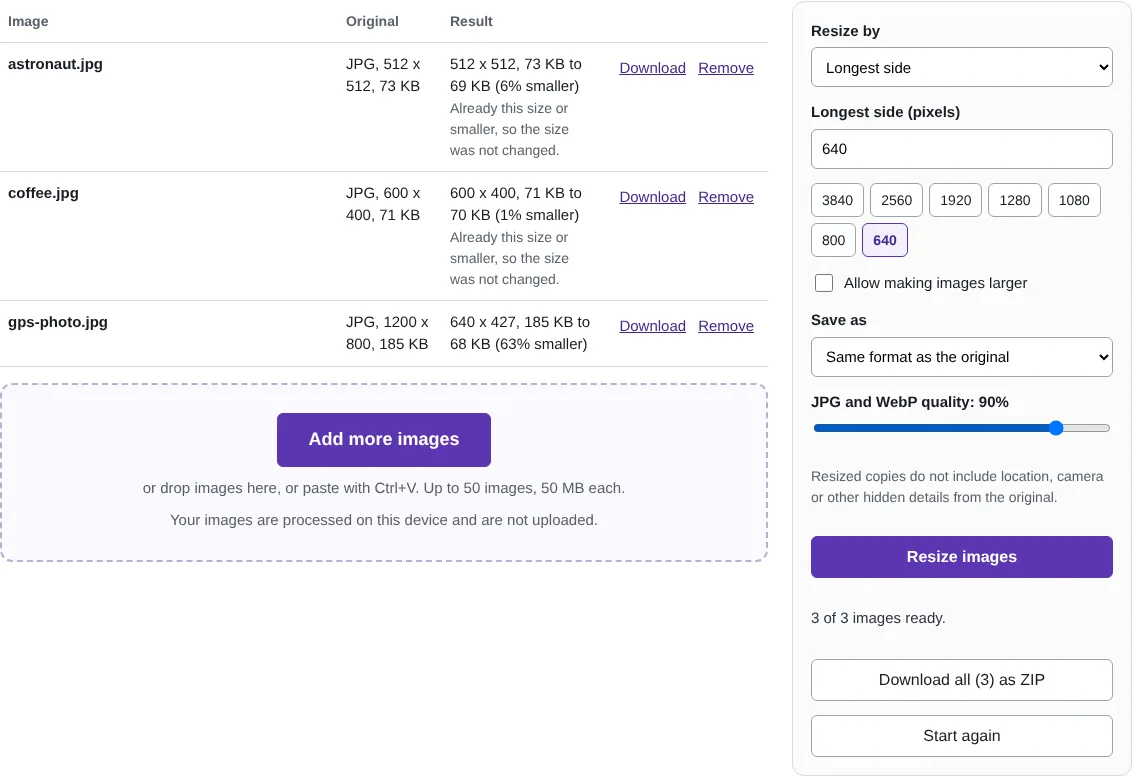Select the gps-photo.jpg file name
This screenshot has width=1132, height=776.
pyautogui.click(x=58, y=323)
